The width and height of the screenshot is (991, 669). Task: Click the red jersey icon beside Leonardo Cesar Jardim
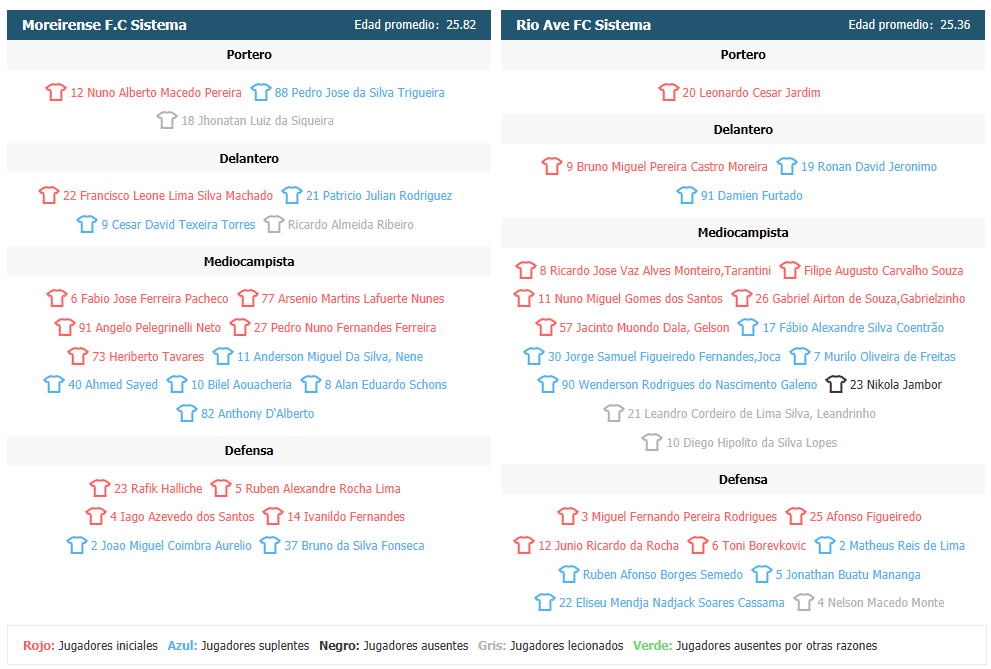(669, 92)
